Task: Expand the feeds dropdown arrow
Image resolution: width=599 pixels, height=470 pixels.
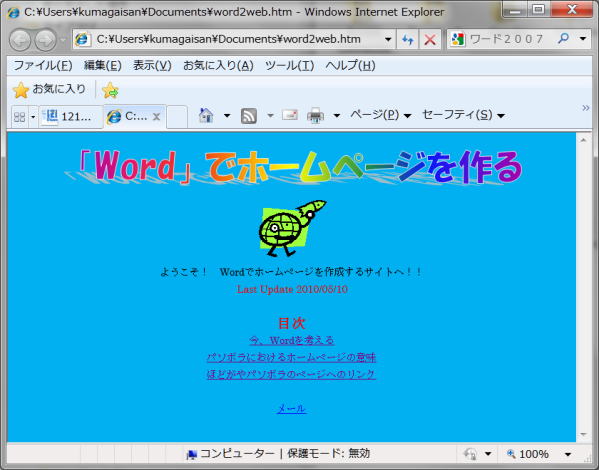Action: point(270,115)
